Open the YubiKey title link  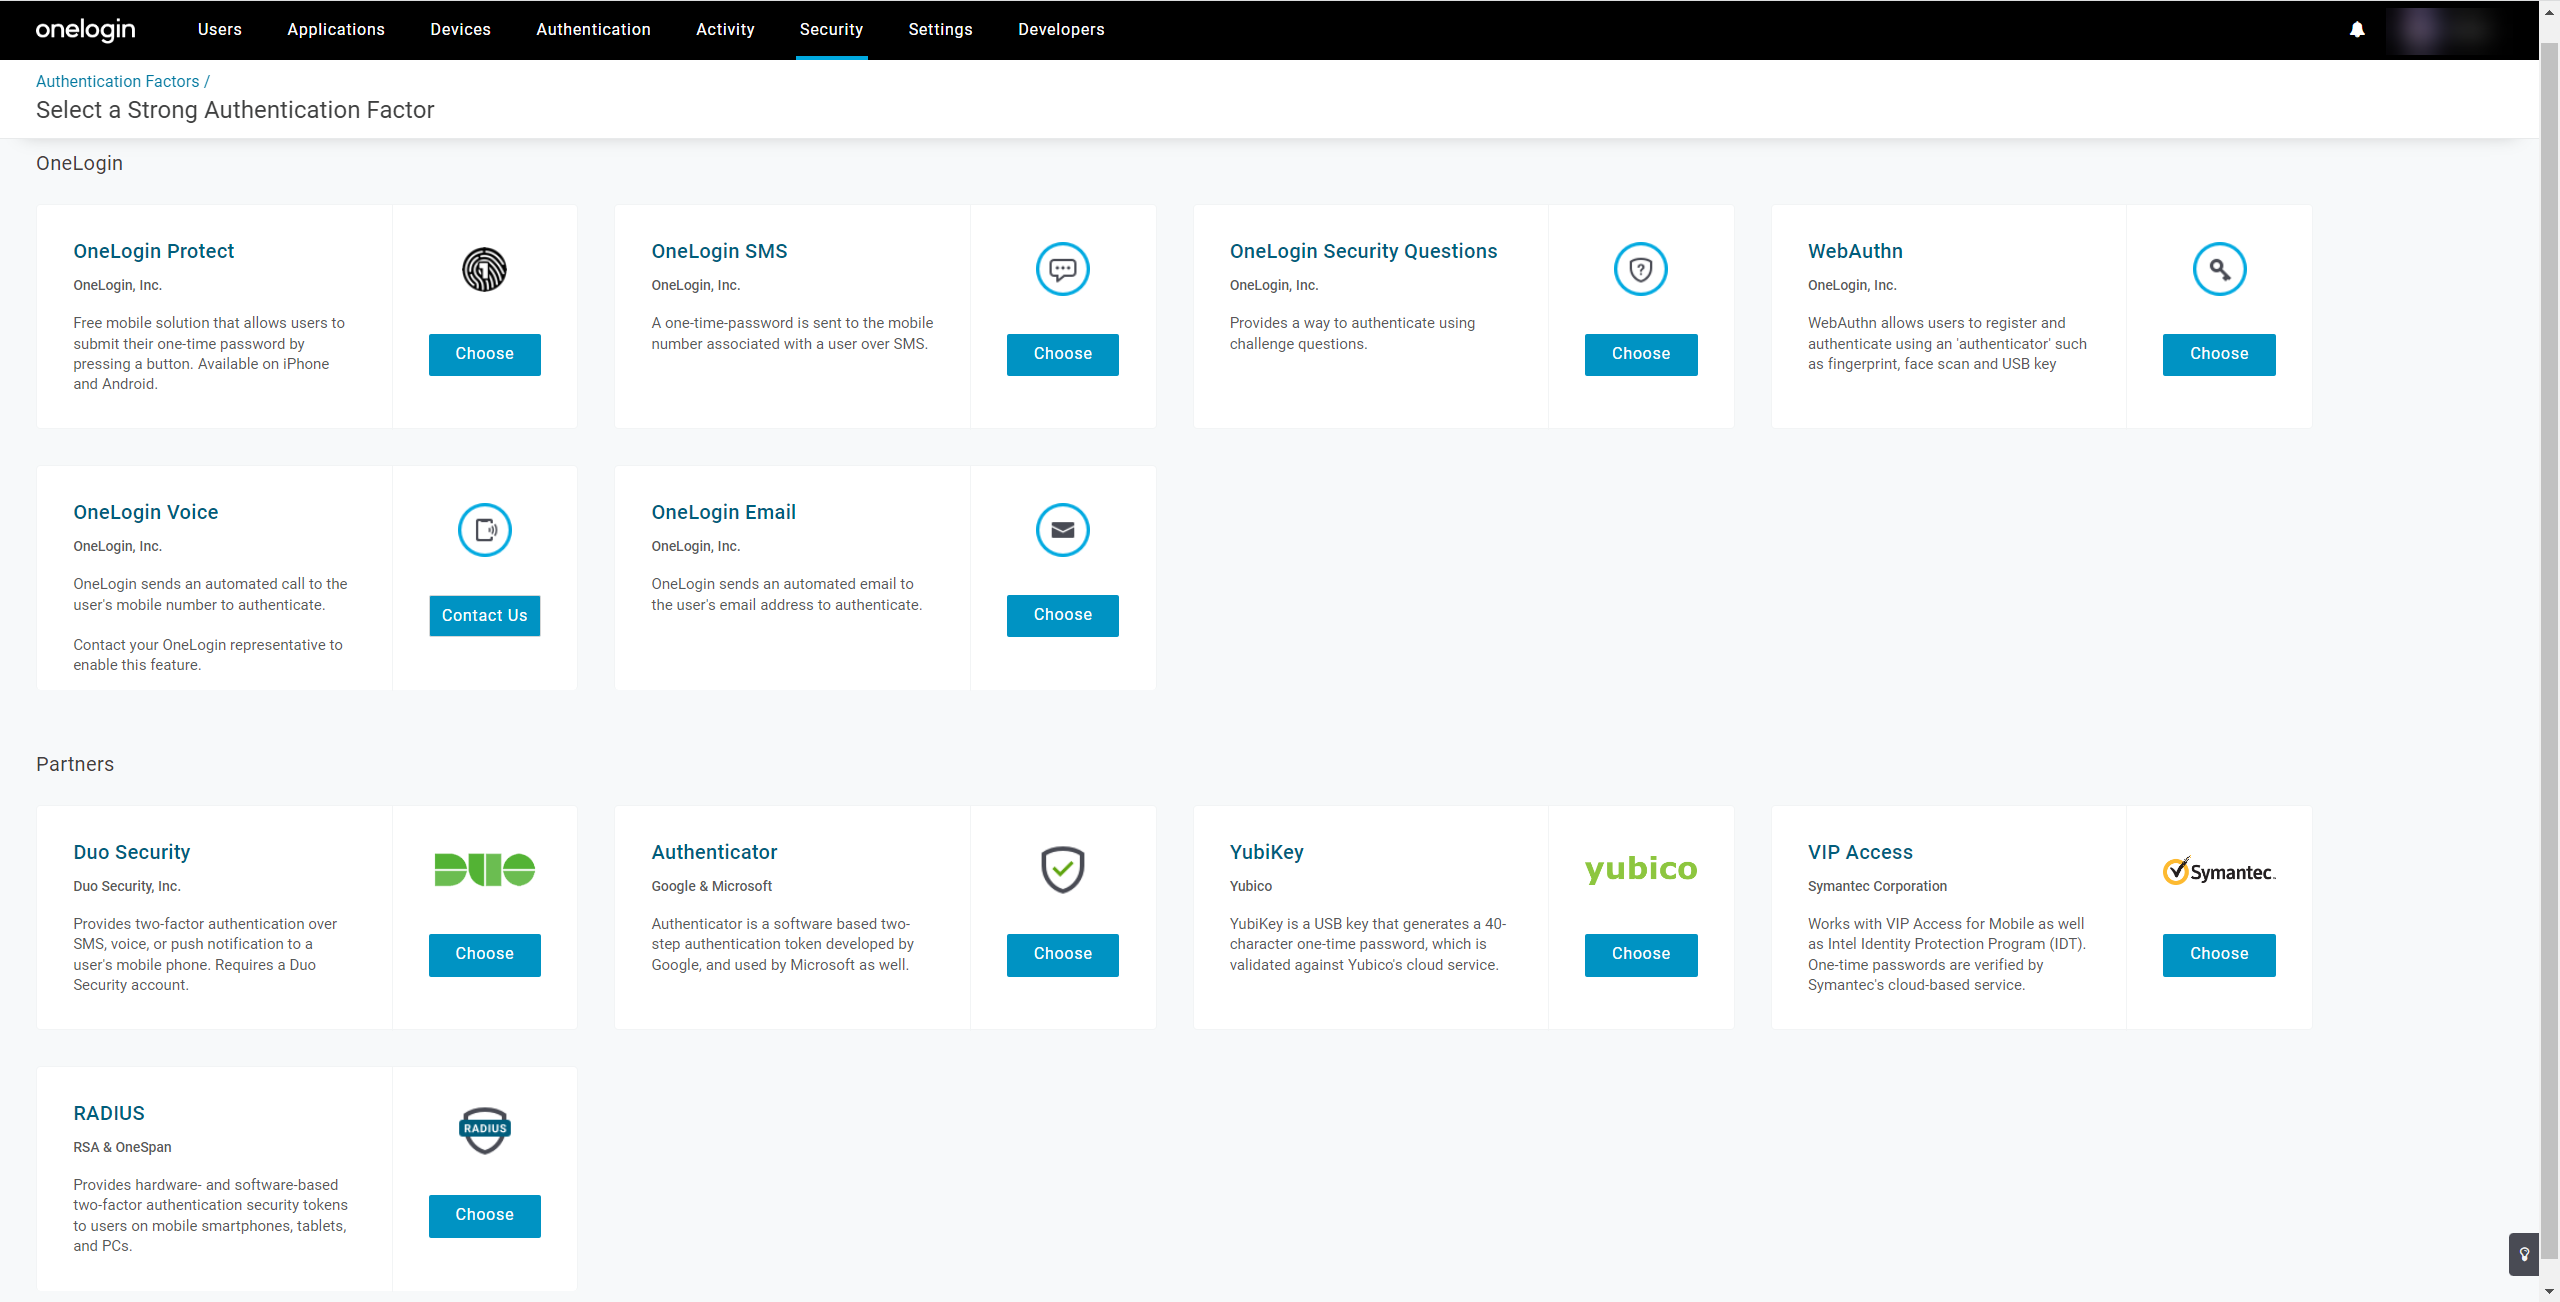1266,852
